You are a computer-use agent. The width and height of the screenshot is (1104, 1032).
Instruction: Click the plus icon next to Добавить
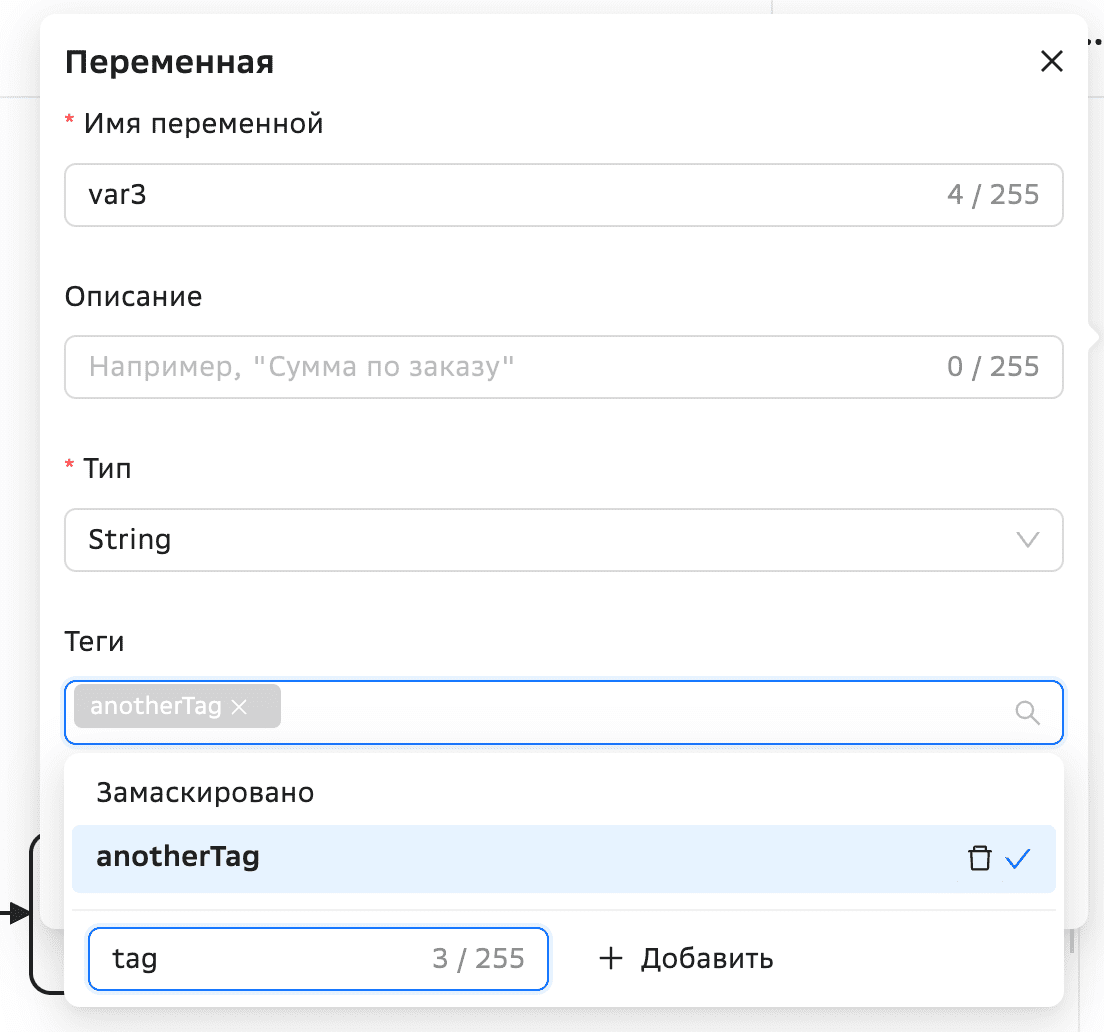610,958
